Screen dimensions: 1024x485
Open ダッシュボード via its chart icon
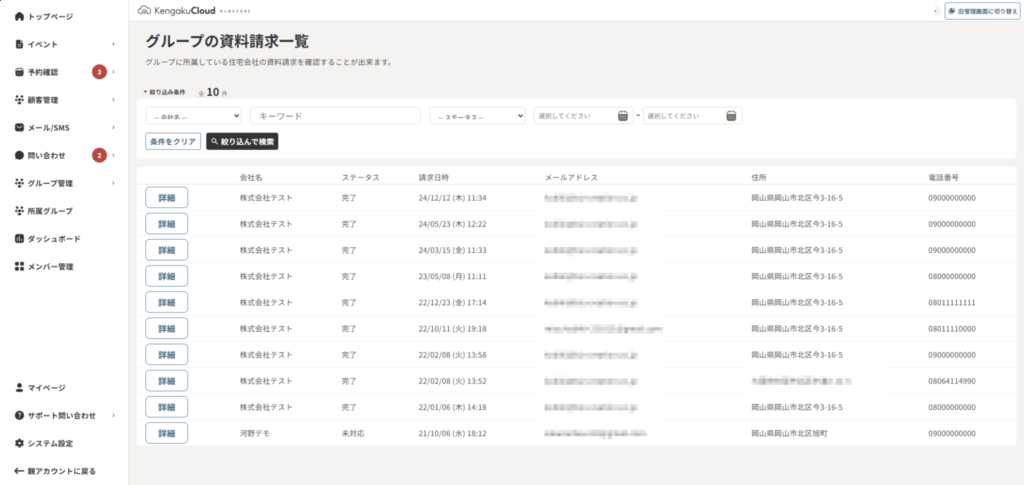point(19,239)
